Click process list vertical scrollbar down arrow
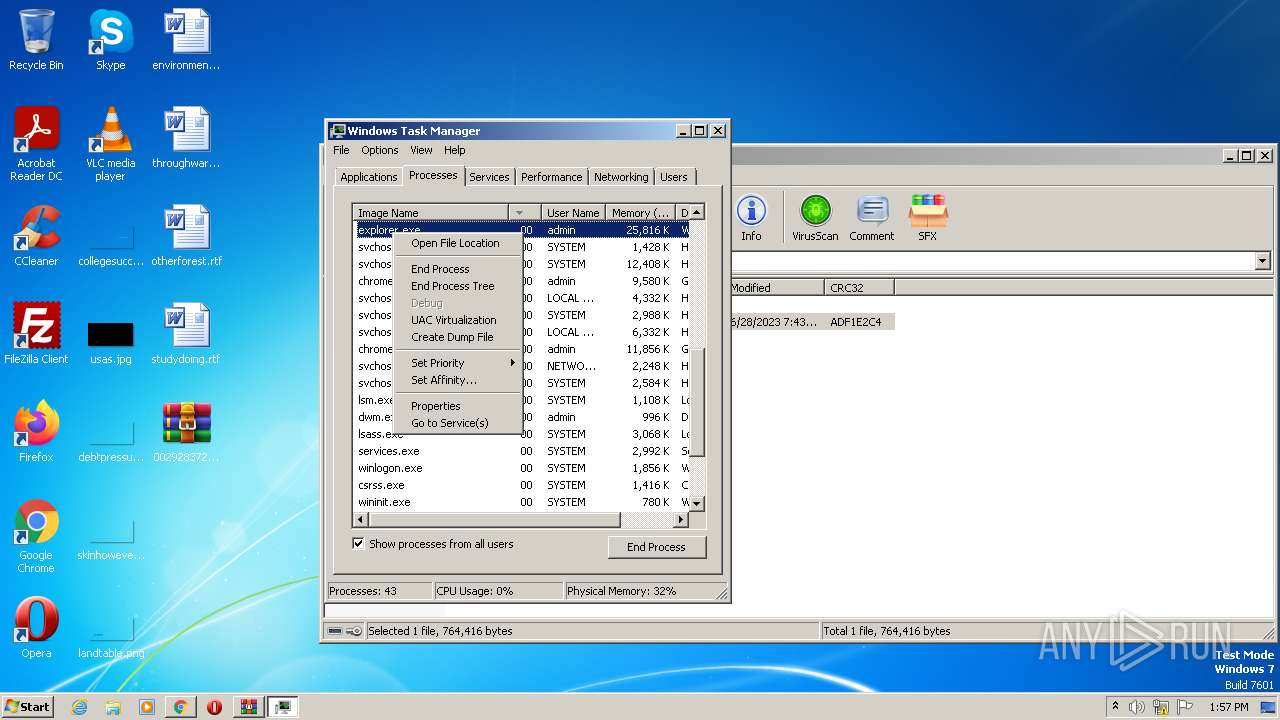 (697, 504)
